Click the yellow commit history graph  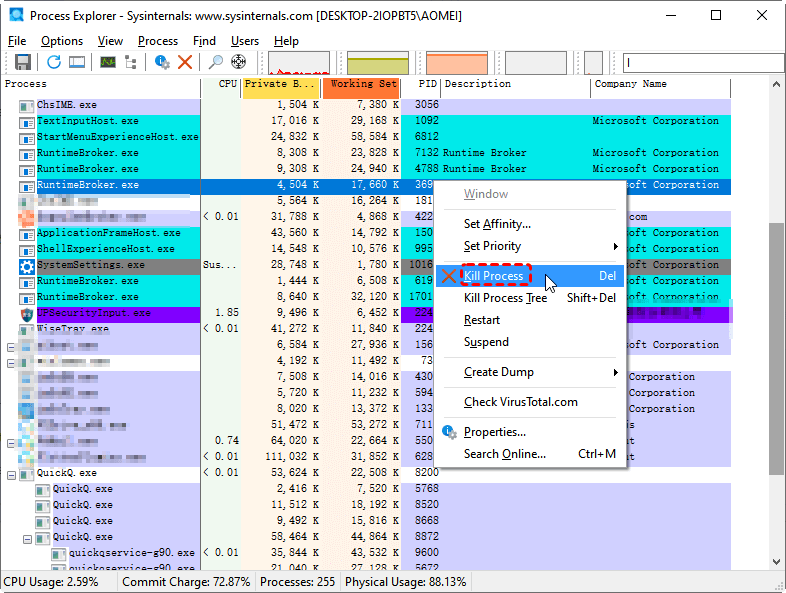tap(378, 63)
